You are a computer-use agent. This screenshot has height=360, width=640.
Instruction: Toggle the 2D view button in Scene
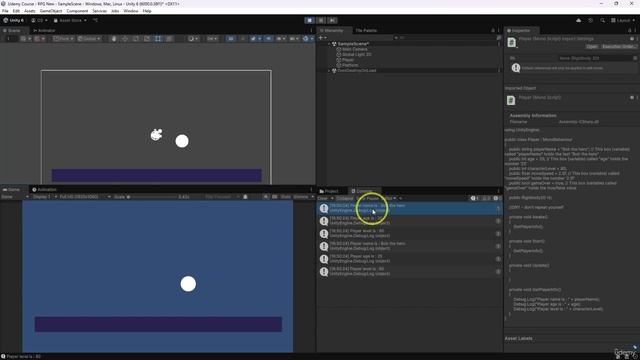point(231,39)
